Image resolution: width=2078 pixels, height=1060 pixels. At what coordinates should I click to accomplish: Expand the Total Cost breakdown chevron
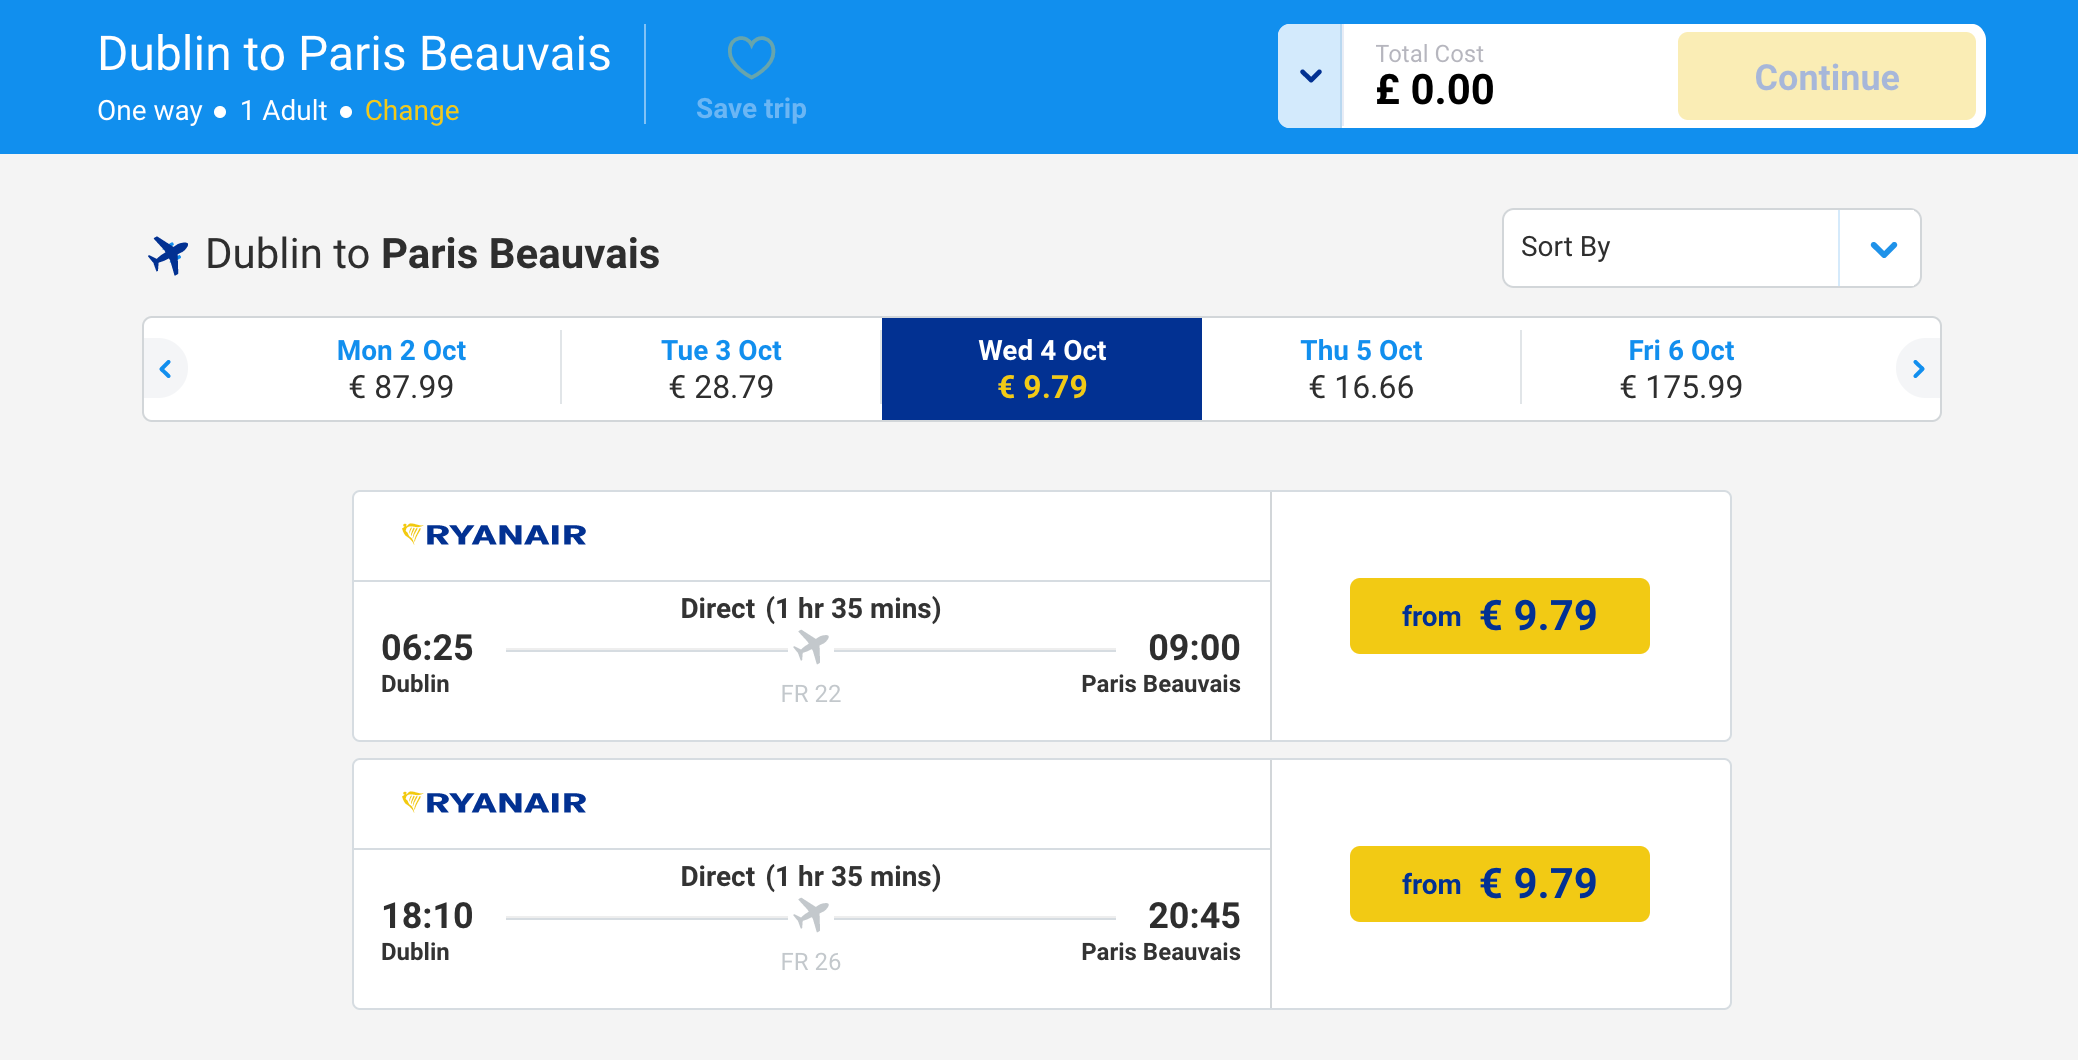coord(1310,76)
